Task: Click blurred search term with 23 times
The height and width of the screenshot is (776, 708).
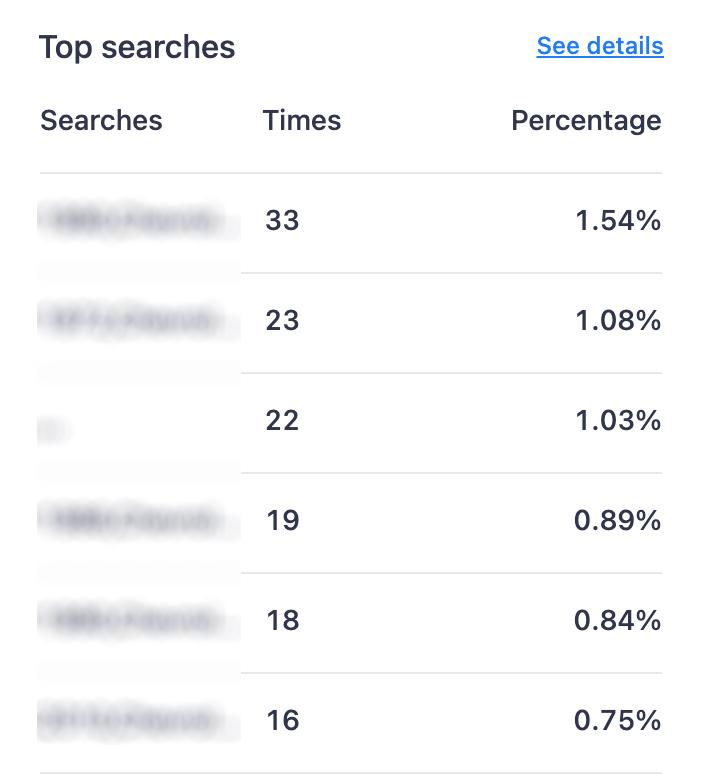Action: 133,320
